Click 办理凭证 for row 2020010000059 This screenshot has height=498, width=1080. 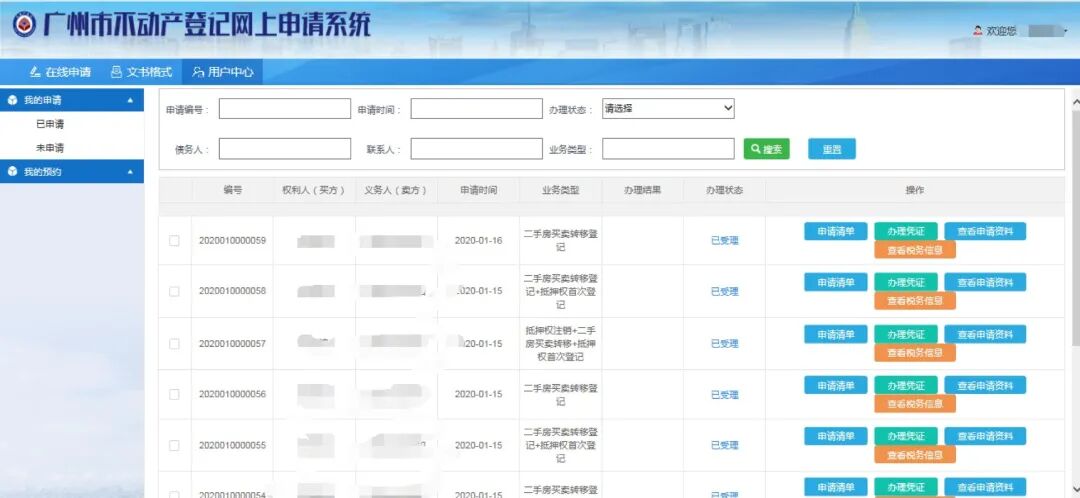pyautogui.click(x=906, y=231)
